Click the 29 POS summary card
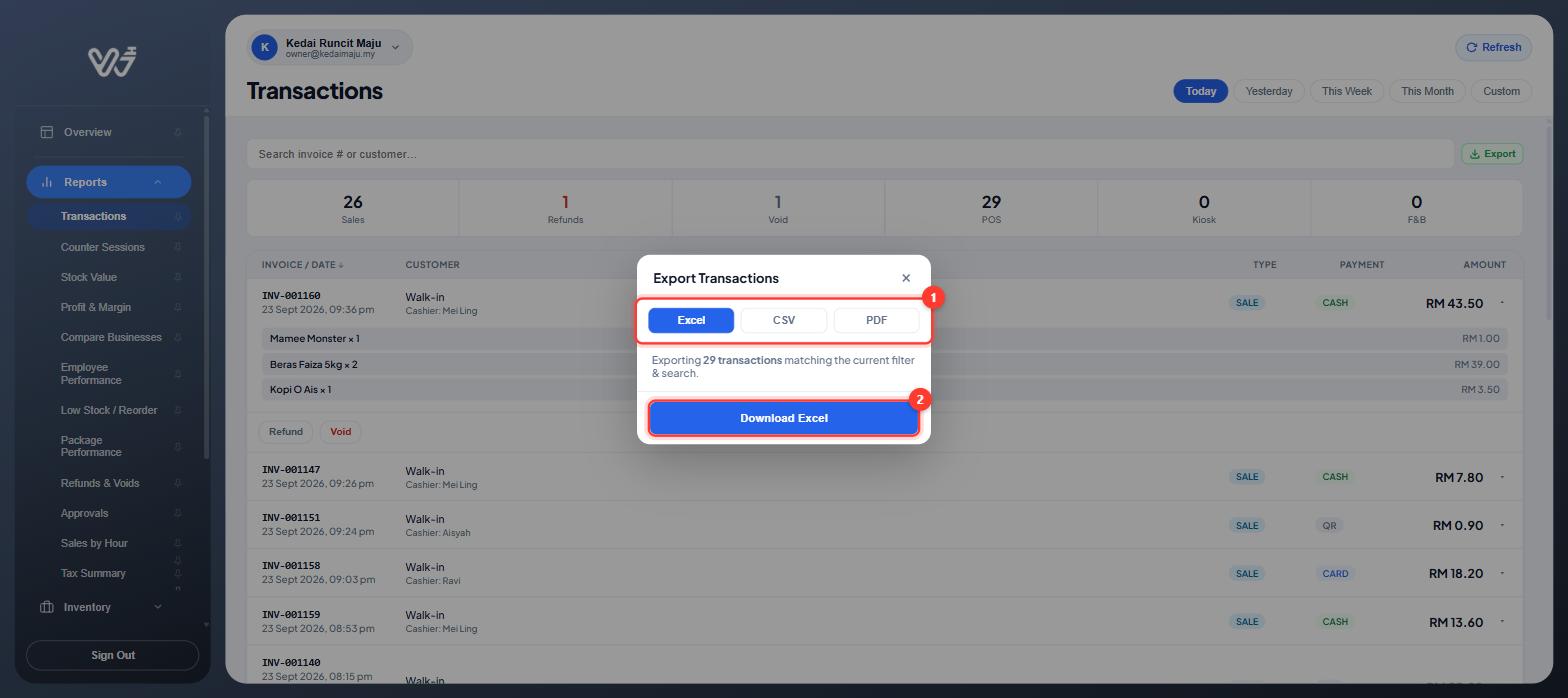The image size is (1568, 698). [991, 208]
